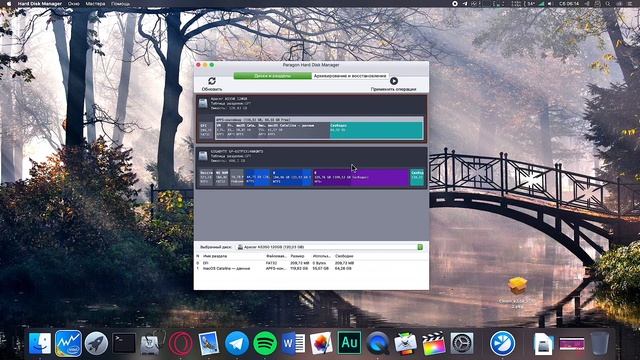
Task: Open Spotlight search in the menu bar
Action: (608, 4)
